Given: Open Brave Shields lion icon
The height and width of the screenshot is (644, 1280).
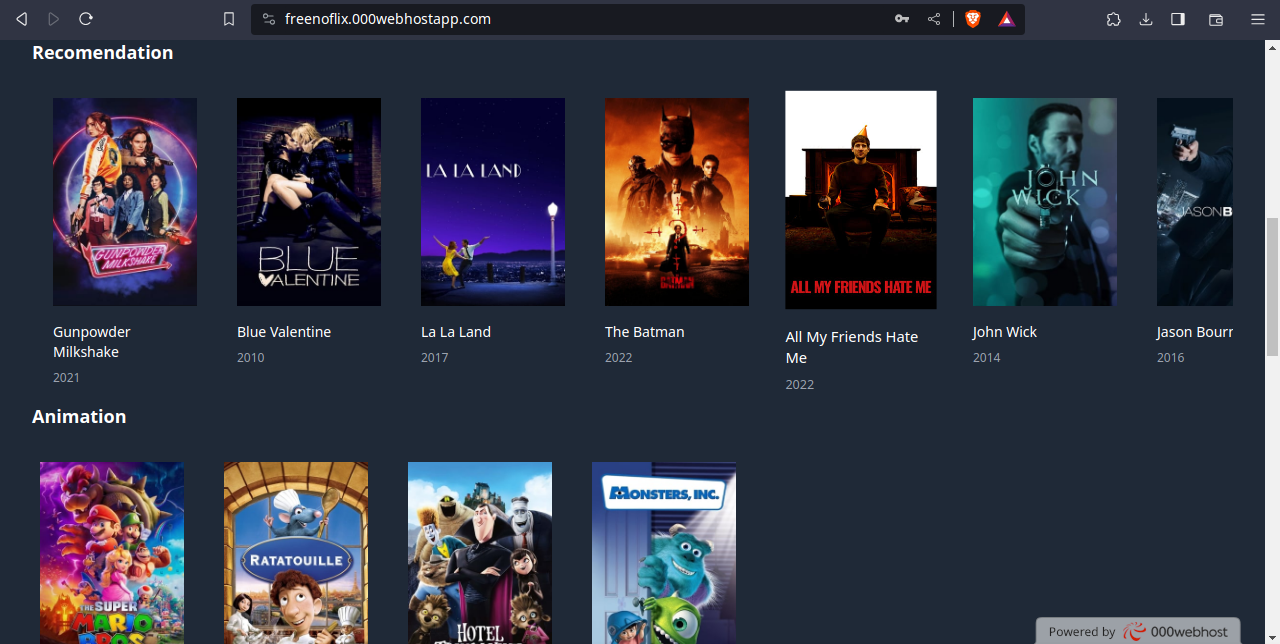Looking at the screenshot, I should tap(973, 19).
